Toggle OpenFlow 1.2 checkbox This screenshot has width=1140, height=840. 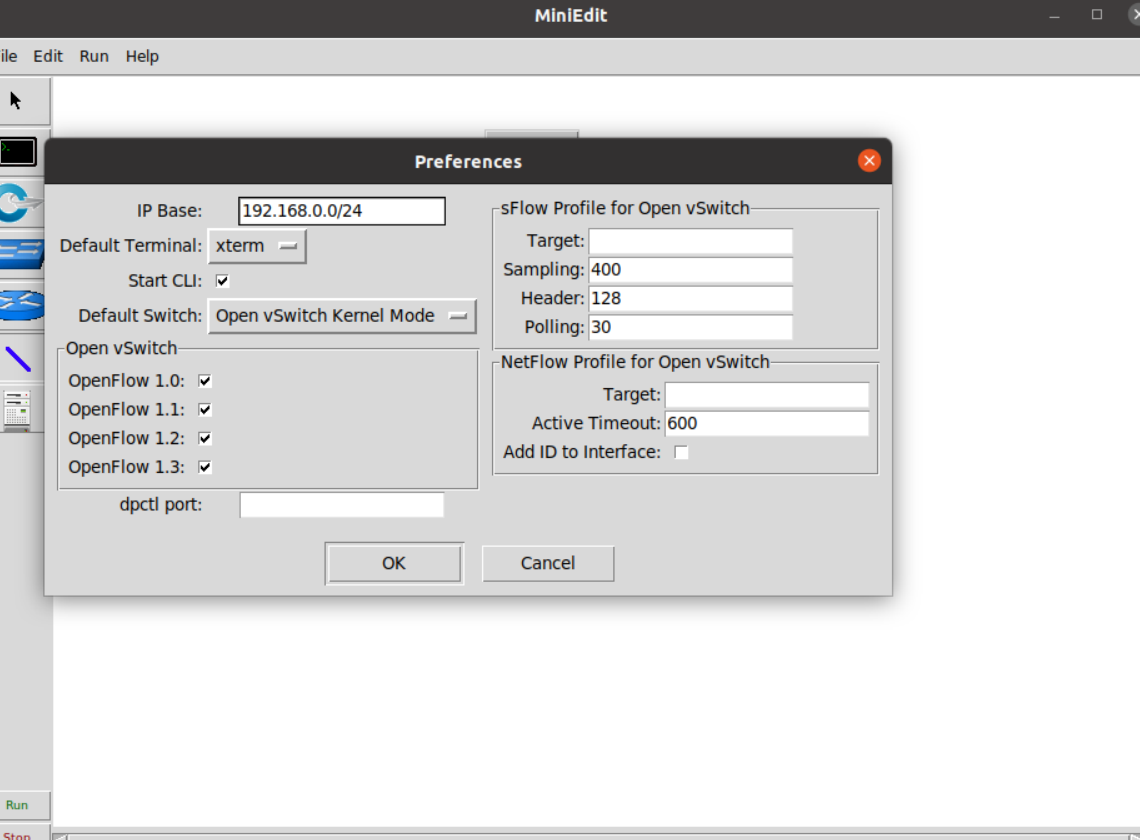[x=205, y=439]
